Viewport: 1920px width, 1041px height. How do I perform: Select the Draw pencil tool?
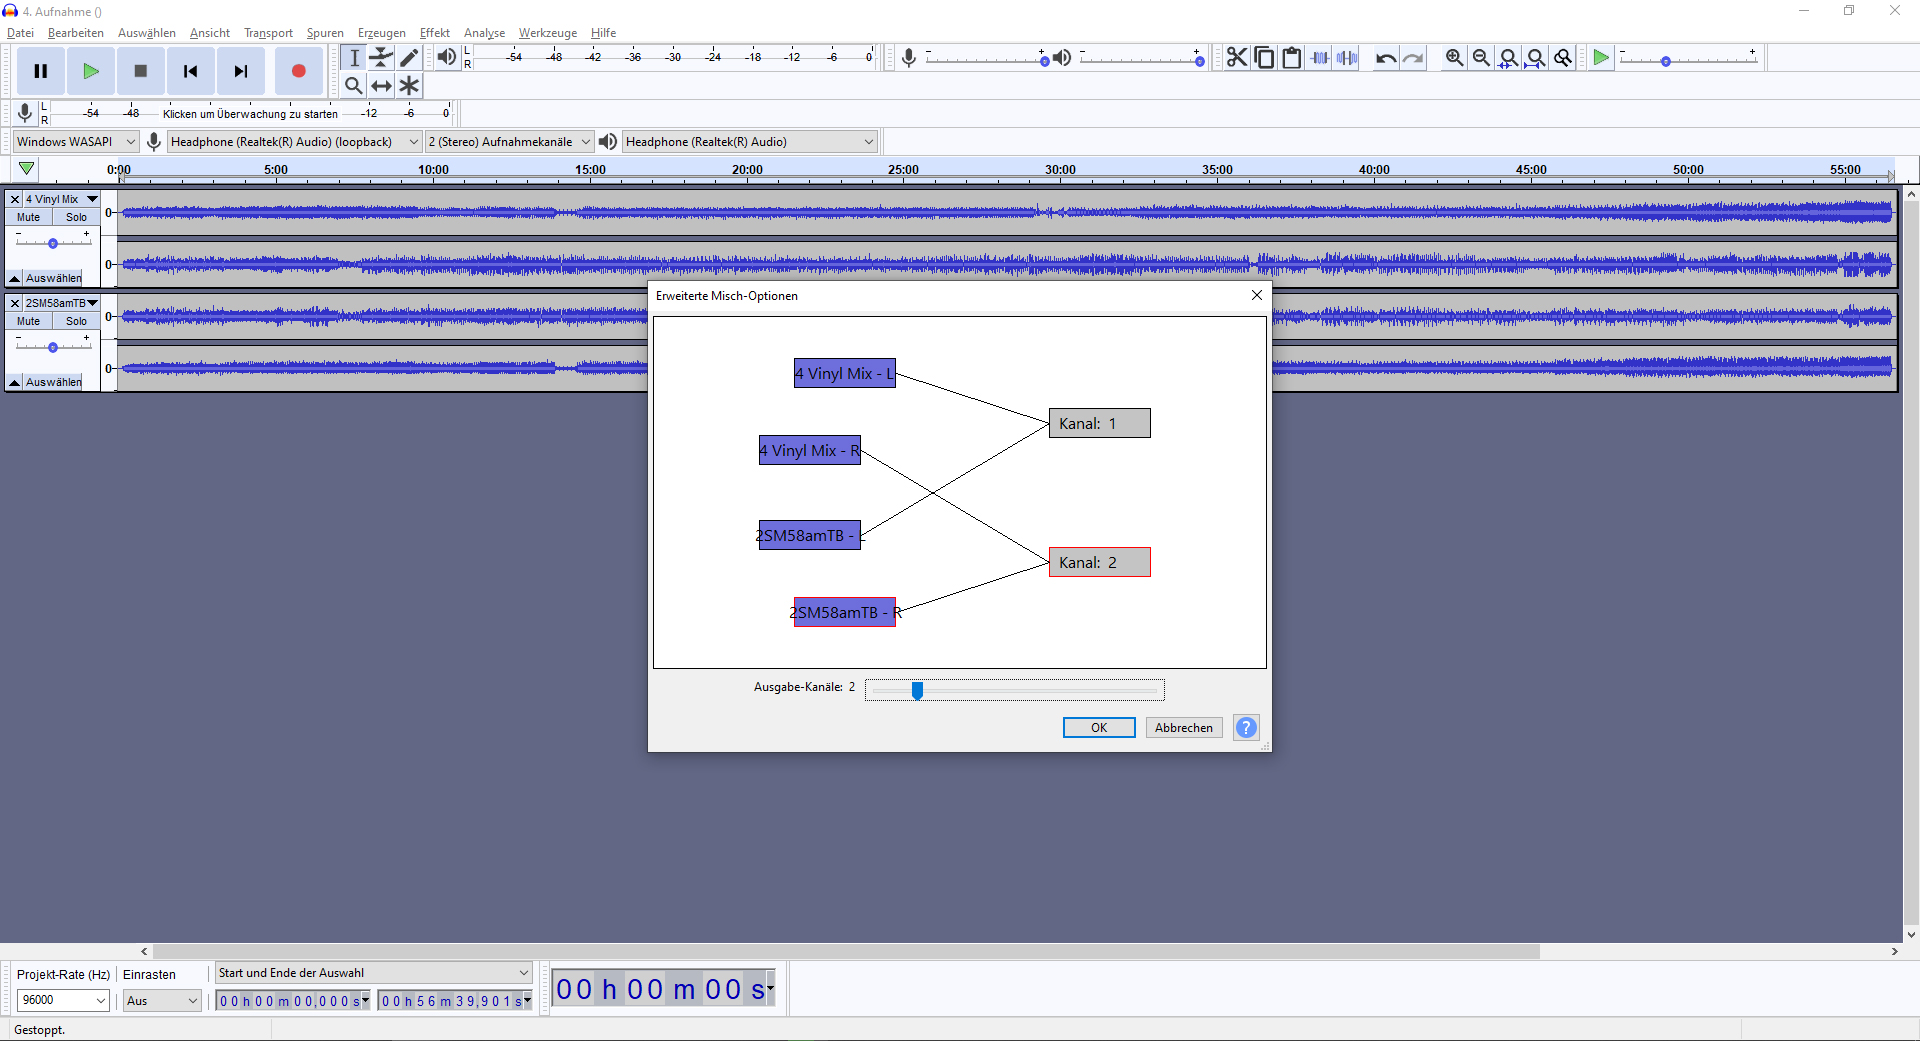pyautogui.click(x=409, y=57)
